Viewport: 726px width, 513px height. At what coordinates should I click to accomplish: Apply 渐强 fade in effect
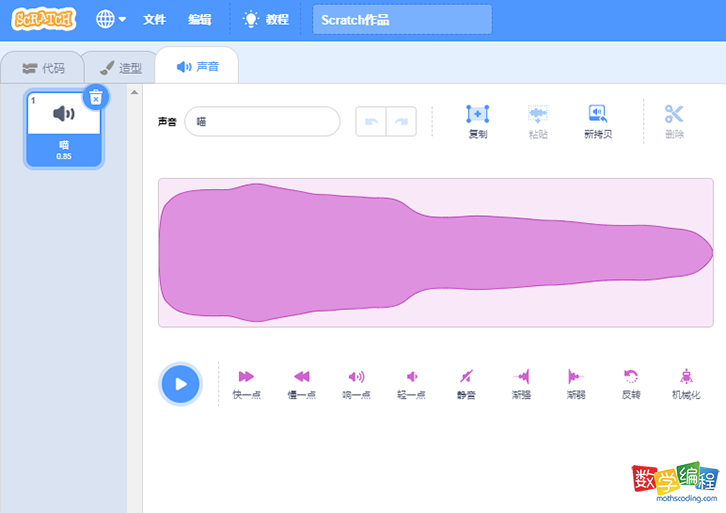(x=521, y=385)
